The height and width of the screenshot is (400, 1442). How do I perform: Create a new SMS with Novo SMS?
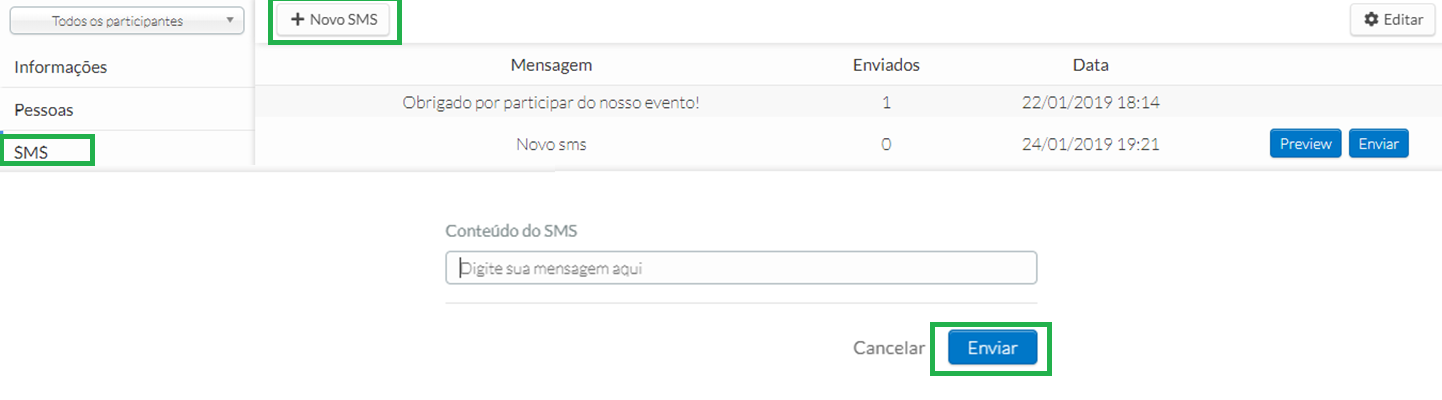click(x=334, y=20)
